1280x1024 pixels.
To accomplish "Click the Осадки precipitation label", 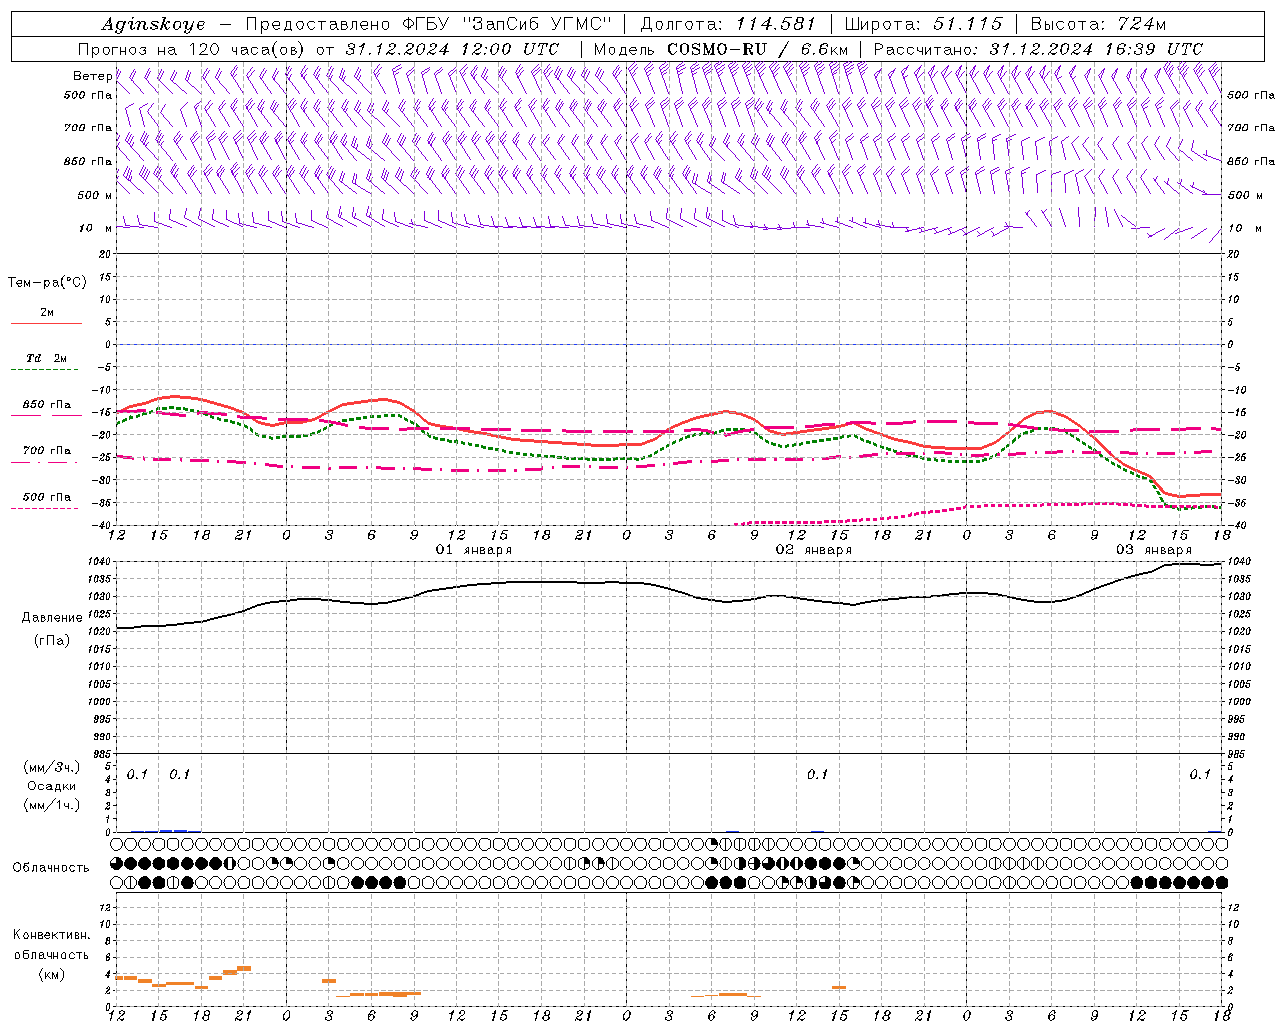I will 52,786.
